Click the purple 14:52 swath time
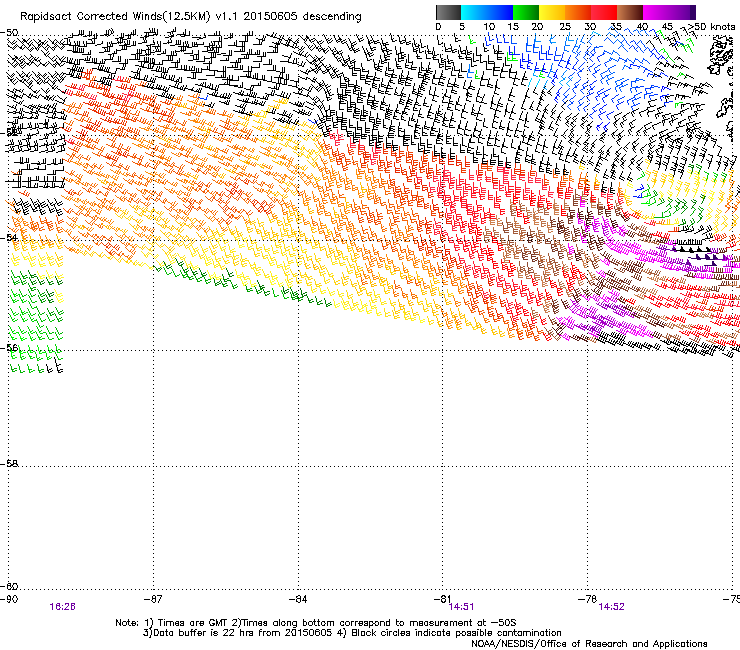Screen dimensions: 740x650 611,607
